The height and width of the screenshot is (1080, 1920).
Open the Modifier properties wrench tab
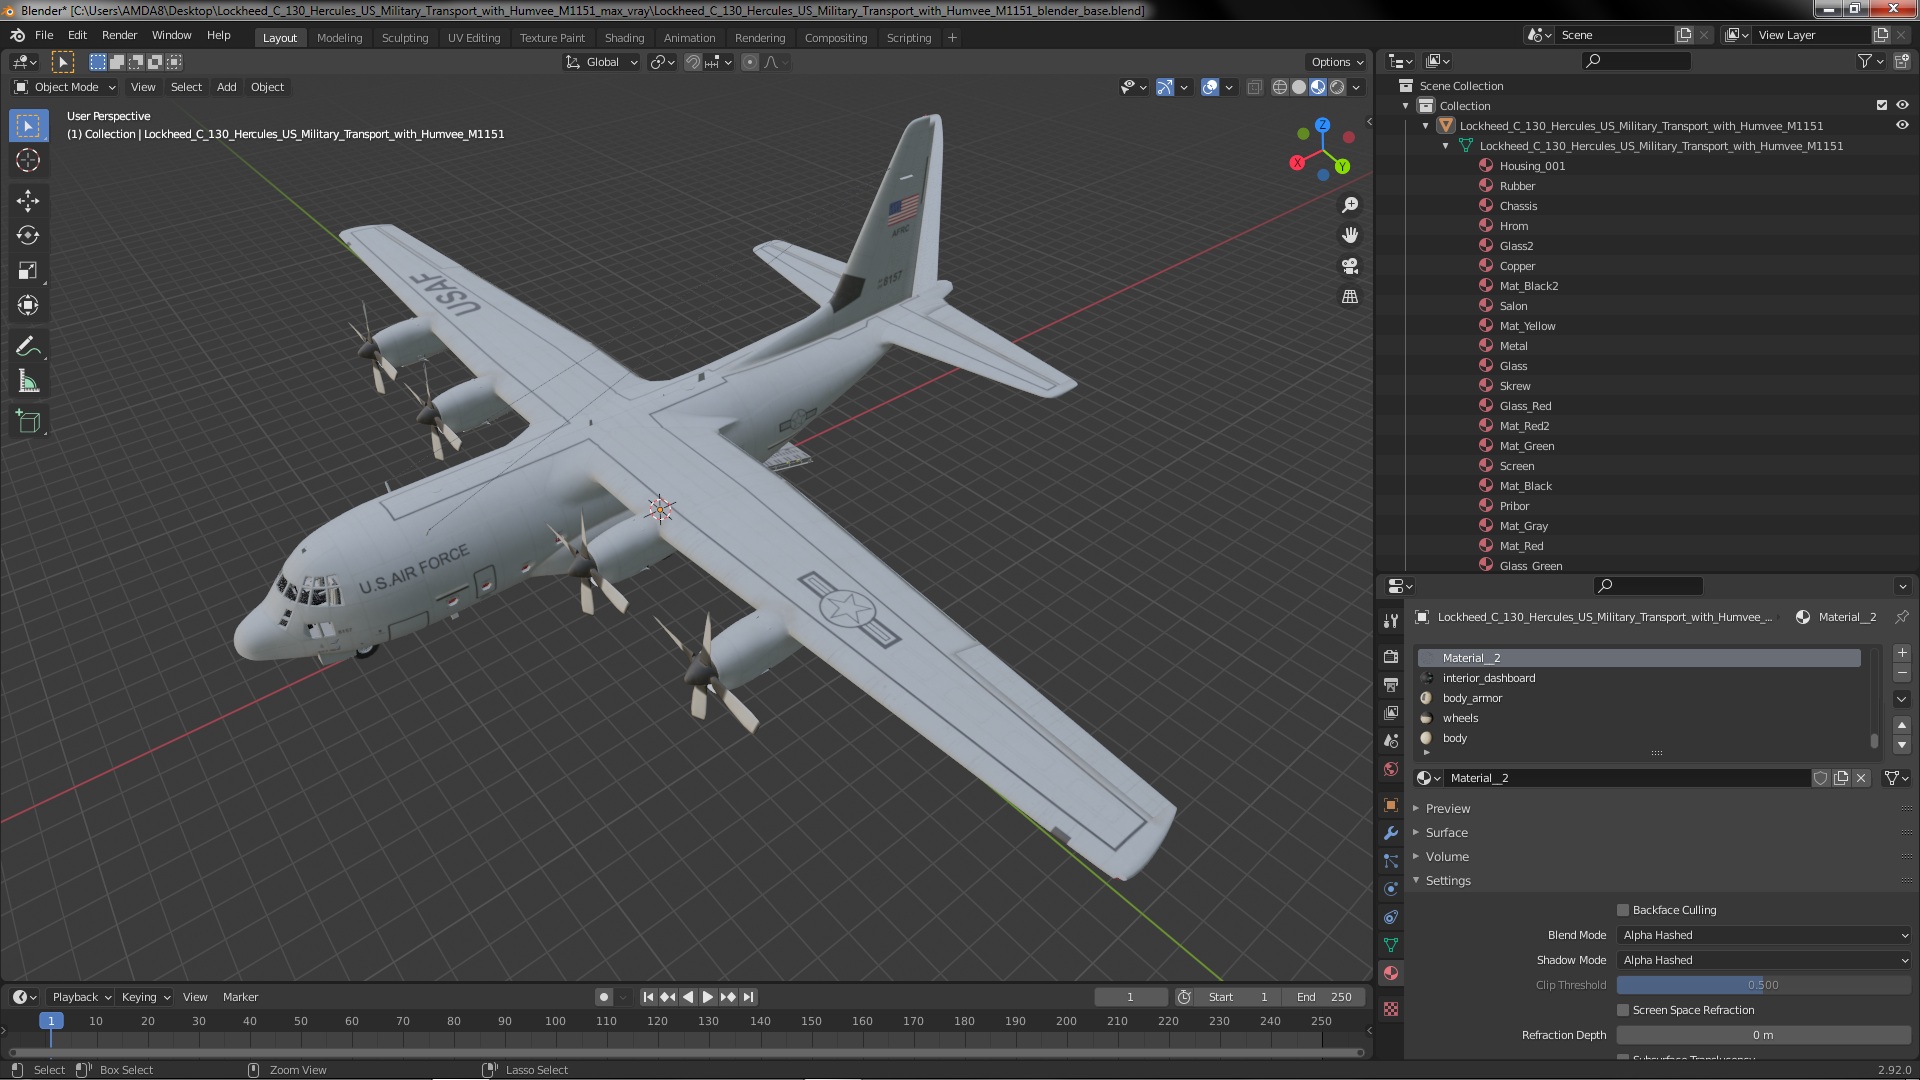1390,833
